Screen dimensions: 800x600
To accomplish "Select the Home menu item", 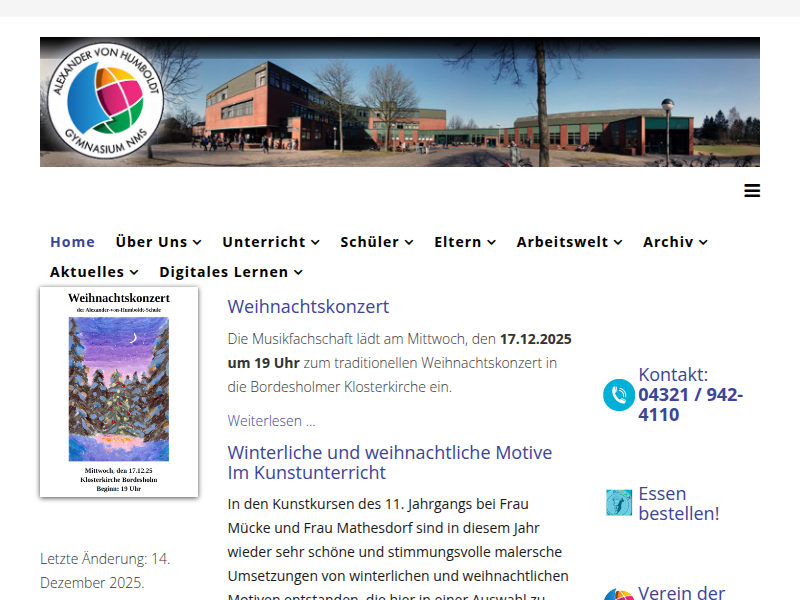I will [x=72, y=241].
